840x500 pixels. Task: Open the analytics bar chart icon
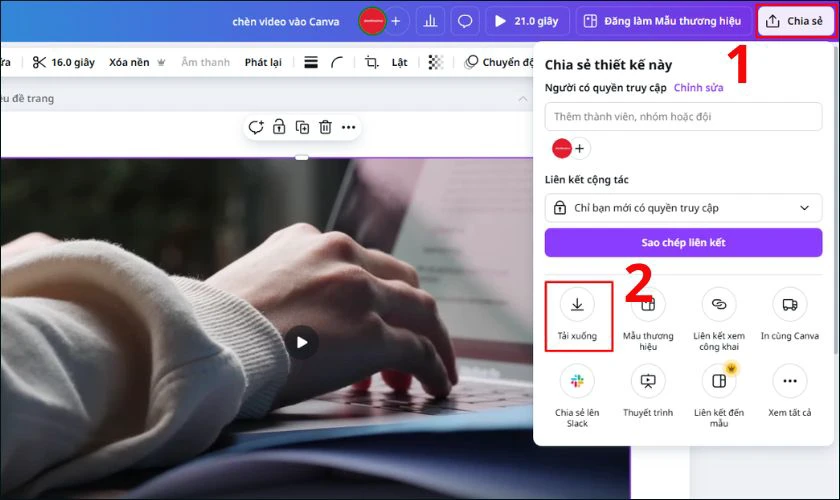point(430,21)
